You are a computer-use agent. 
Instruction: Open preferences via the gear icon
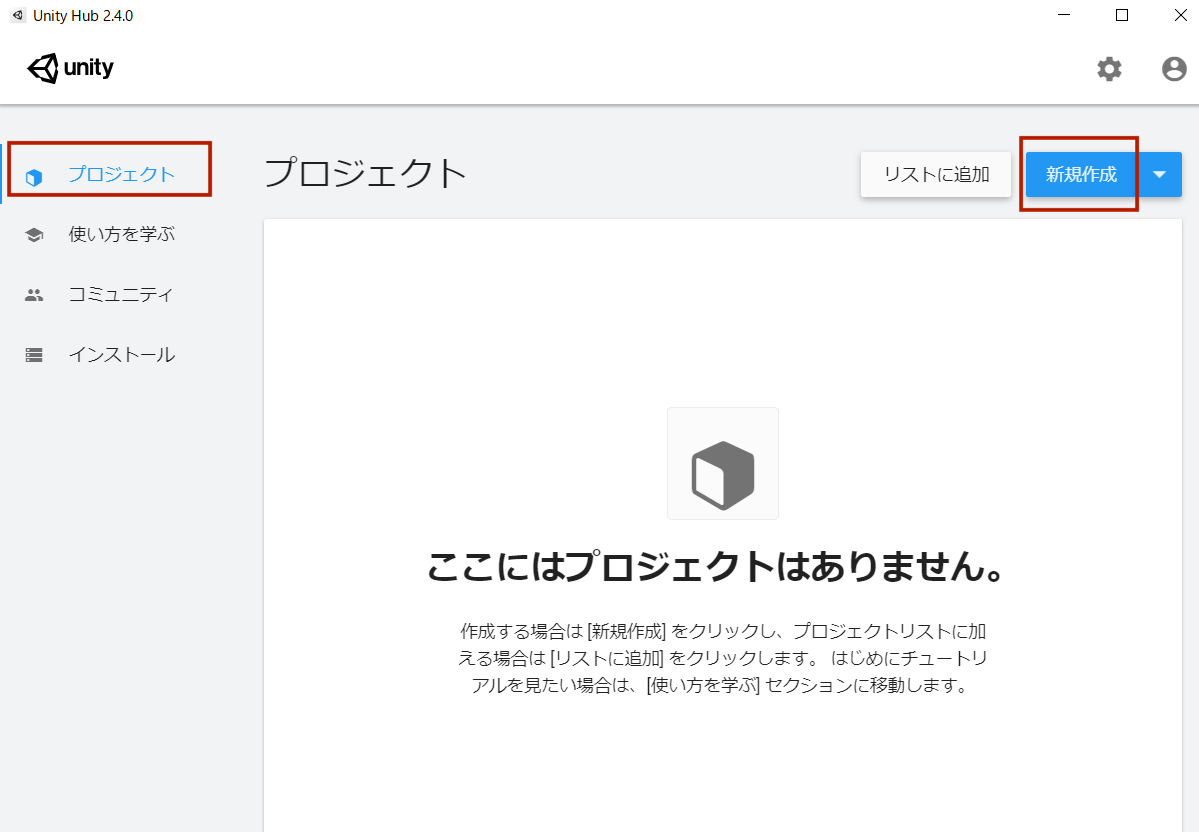pos(1108,69)
